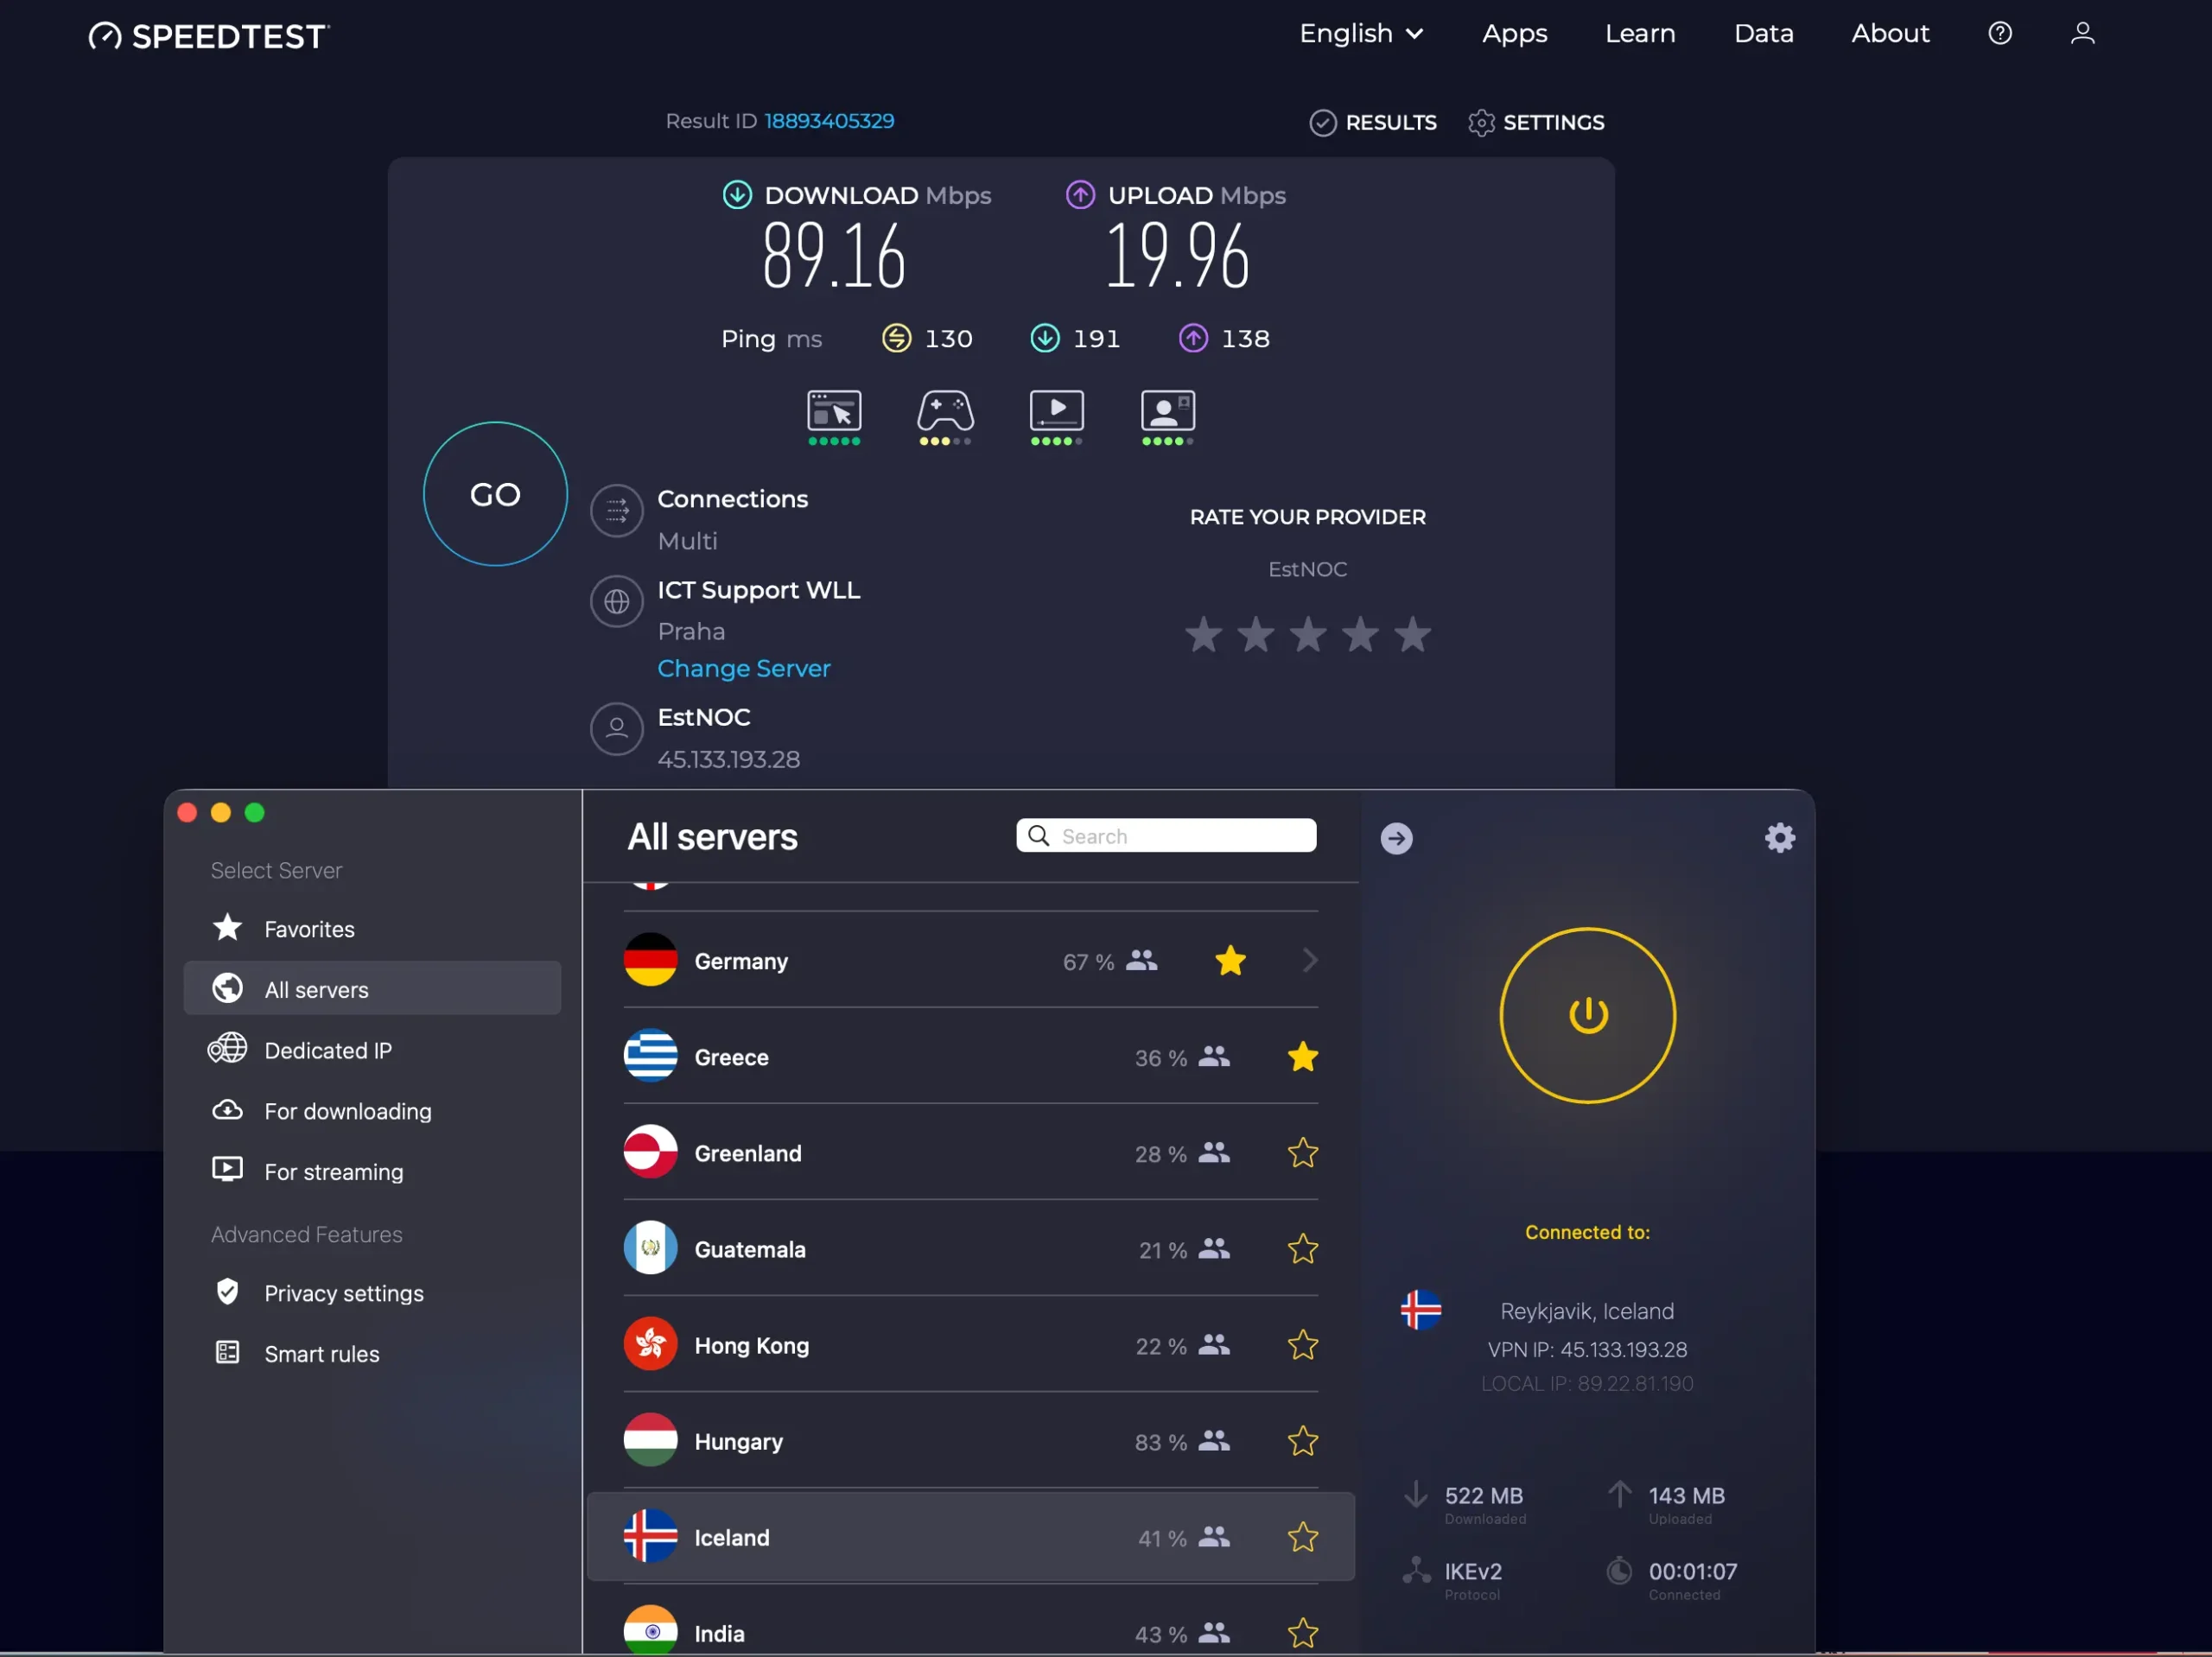
Task: Open the help question mark icon
Action: tap(2000, 33)
